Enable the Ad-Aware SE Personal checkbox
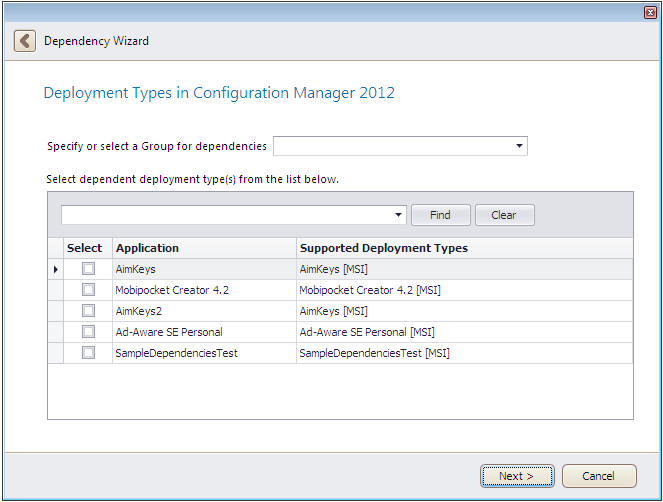The height and width of the screenshot is (502, 663). tap(88, 332)
